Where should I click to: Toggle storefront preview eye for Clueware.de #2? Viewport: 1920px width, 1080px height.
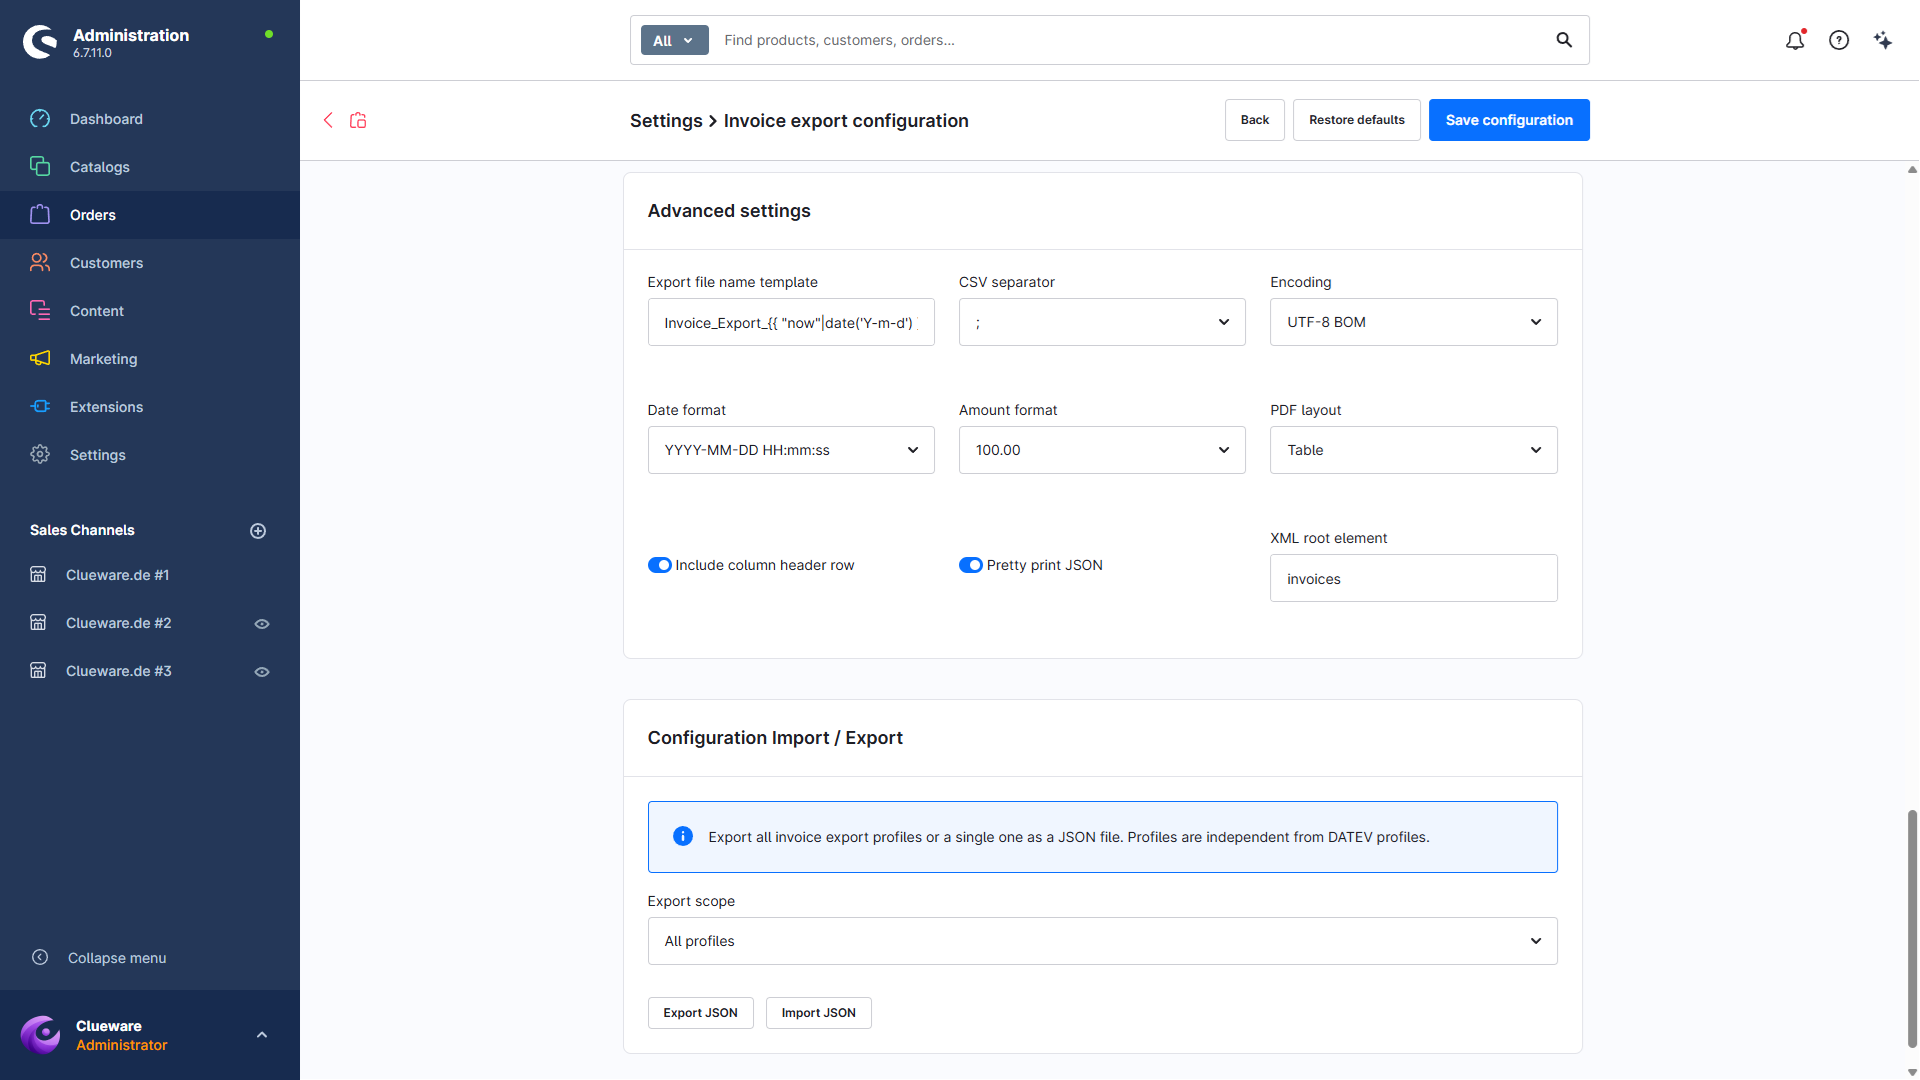[x=262, y=624]
